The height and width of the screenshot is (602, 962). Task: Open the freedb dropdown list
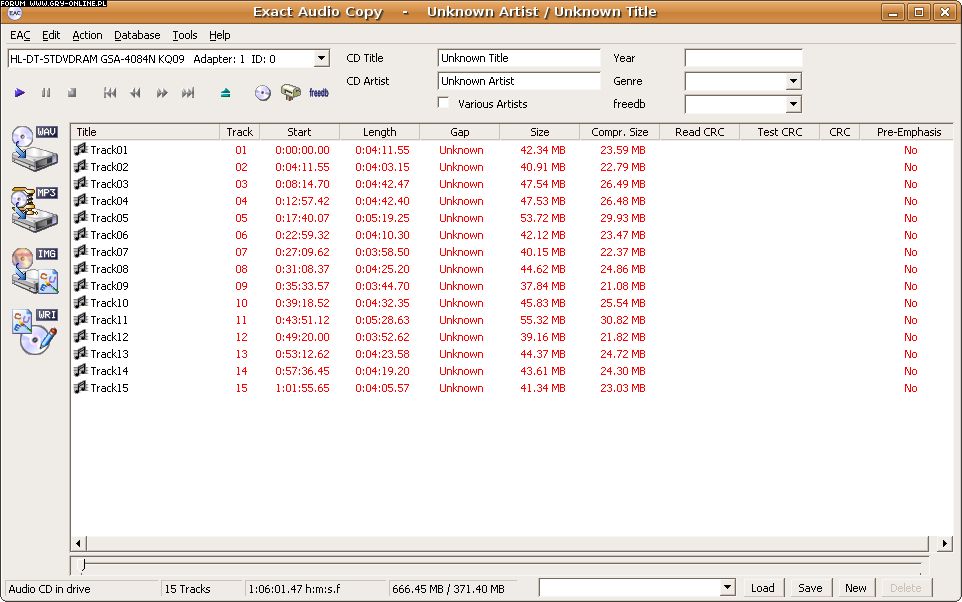[793, 104]
